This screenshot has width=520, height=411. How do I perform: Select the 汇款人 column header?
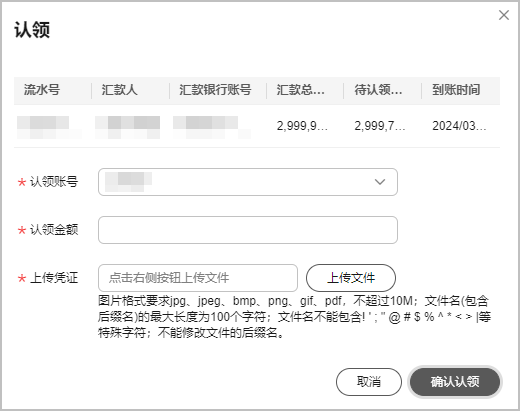119,90
